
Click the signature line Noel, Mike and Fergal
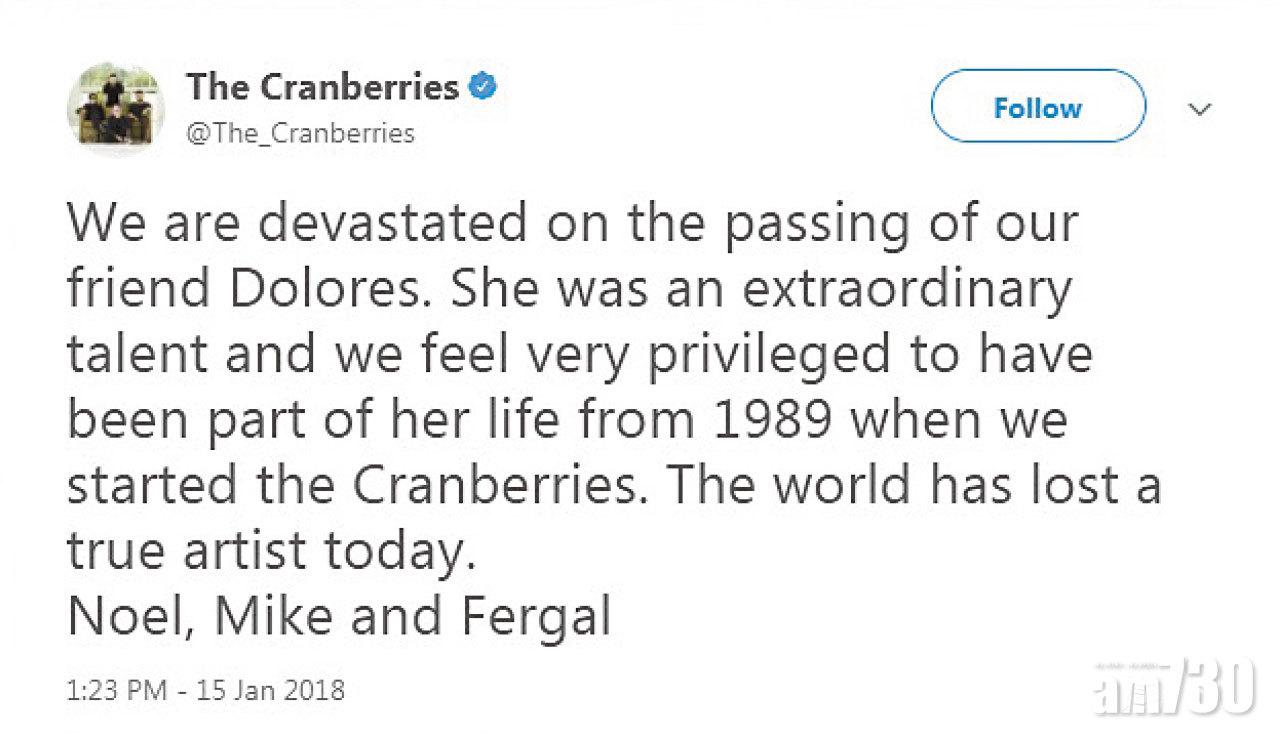[339, 617]
